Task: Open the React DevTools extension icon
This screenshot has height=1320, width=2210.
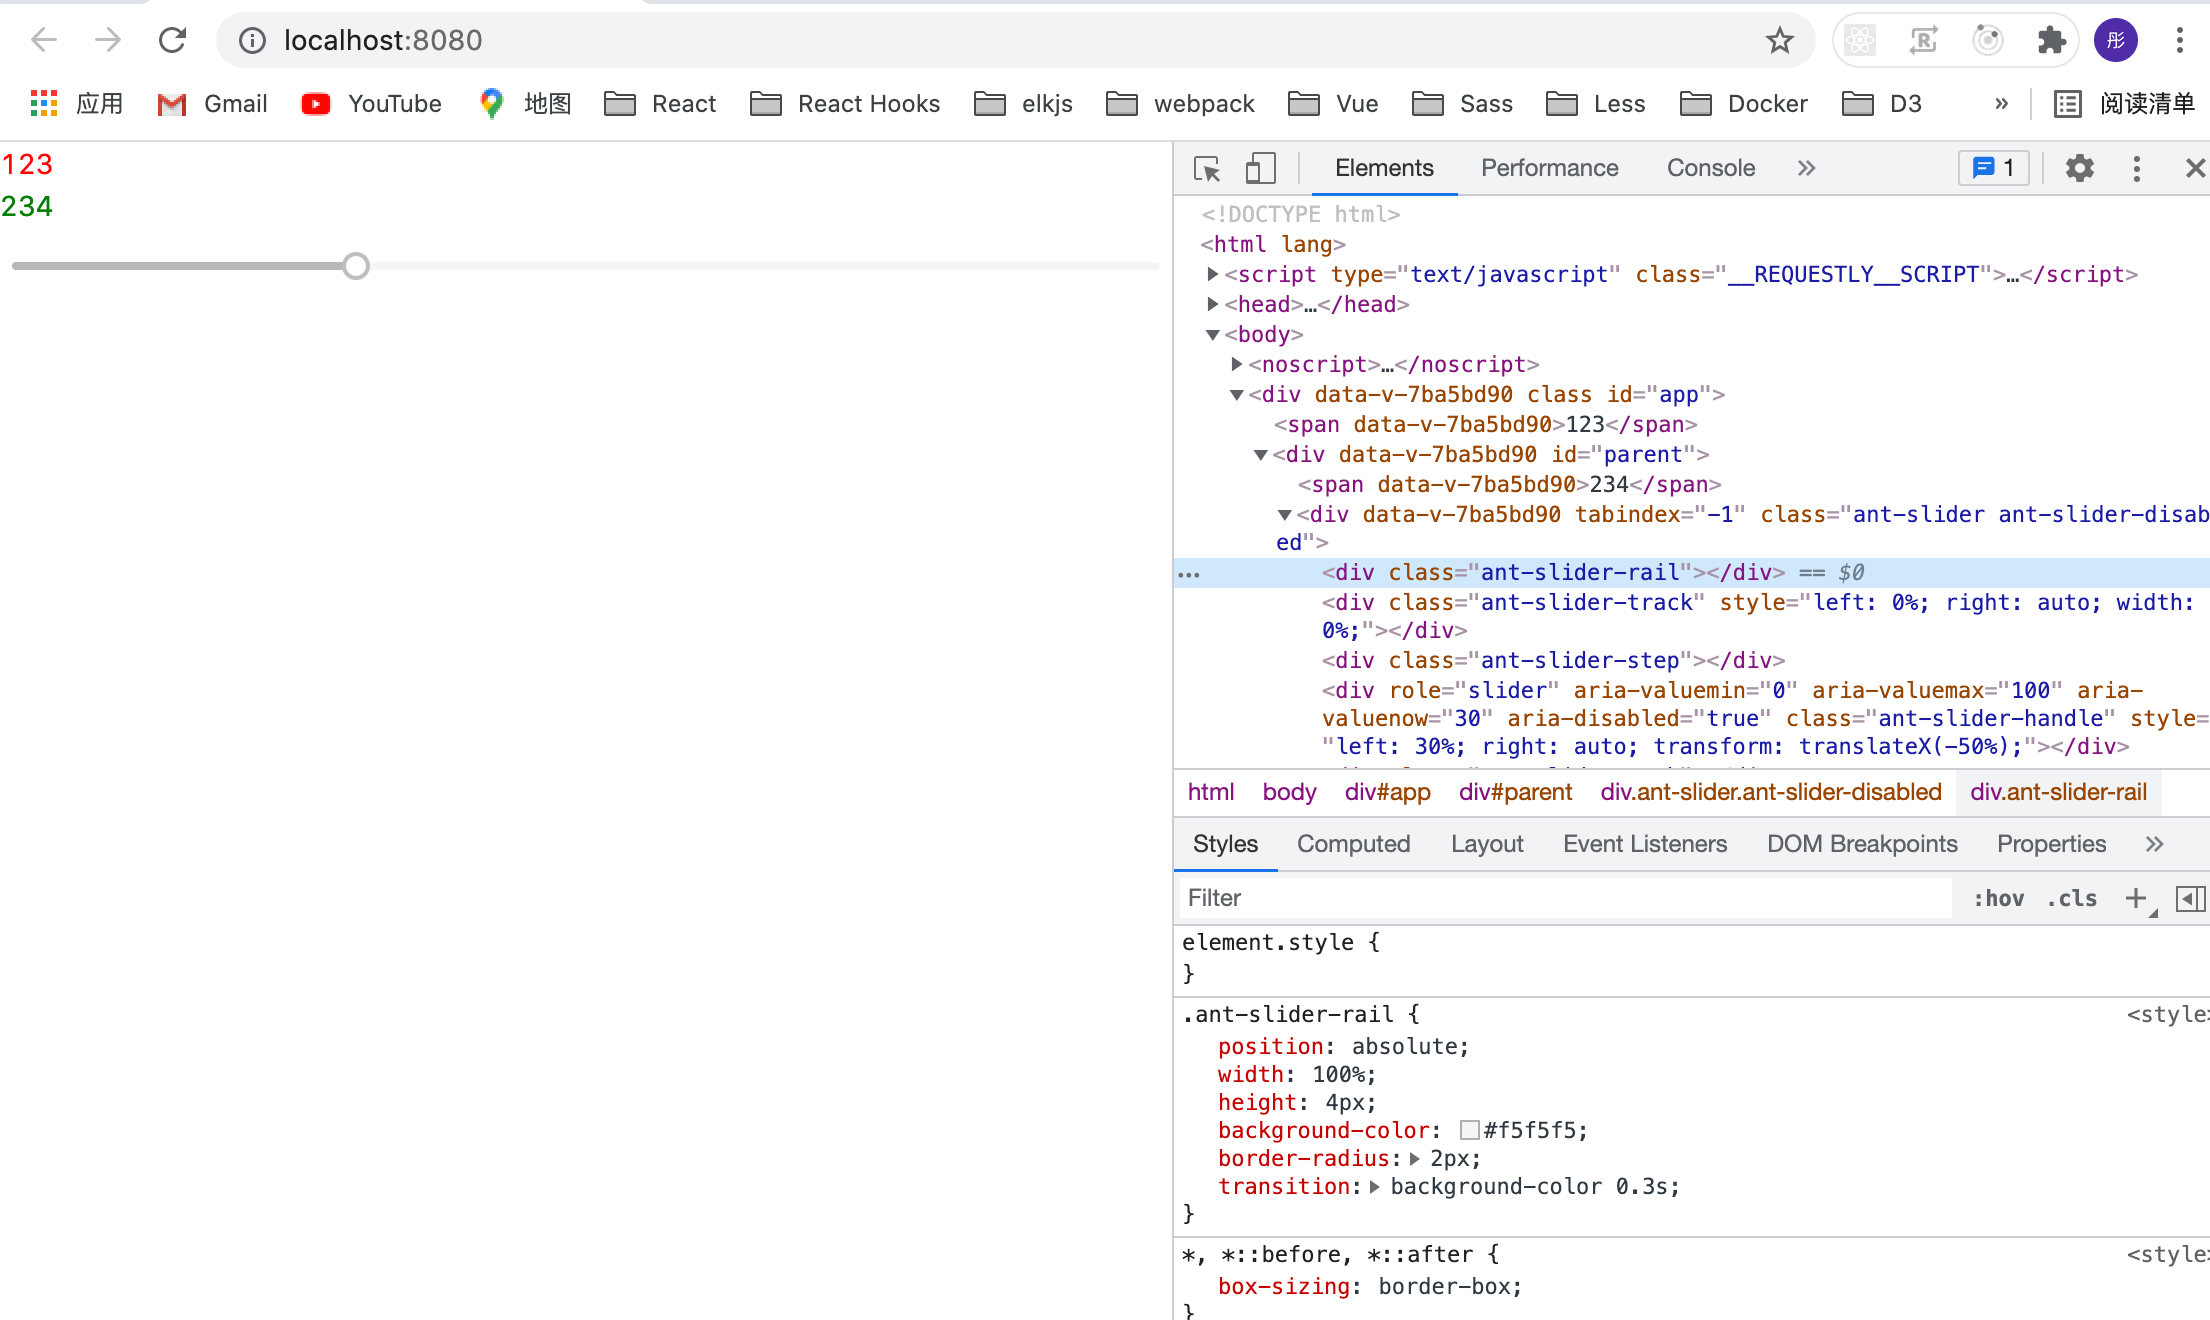Action: pyautogui.click(x=1860, y=40)
